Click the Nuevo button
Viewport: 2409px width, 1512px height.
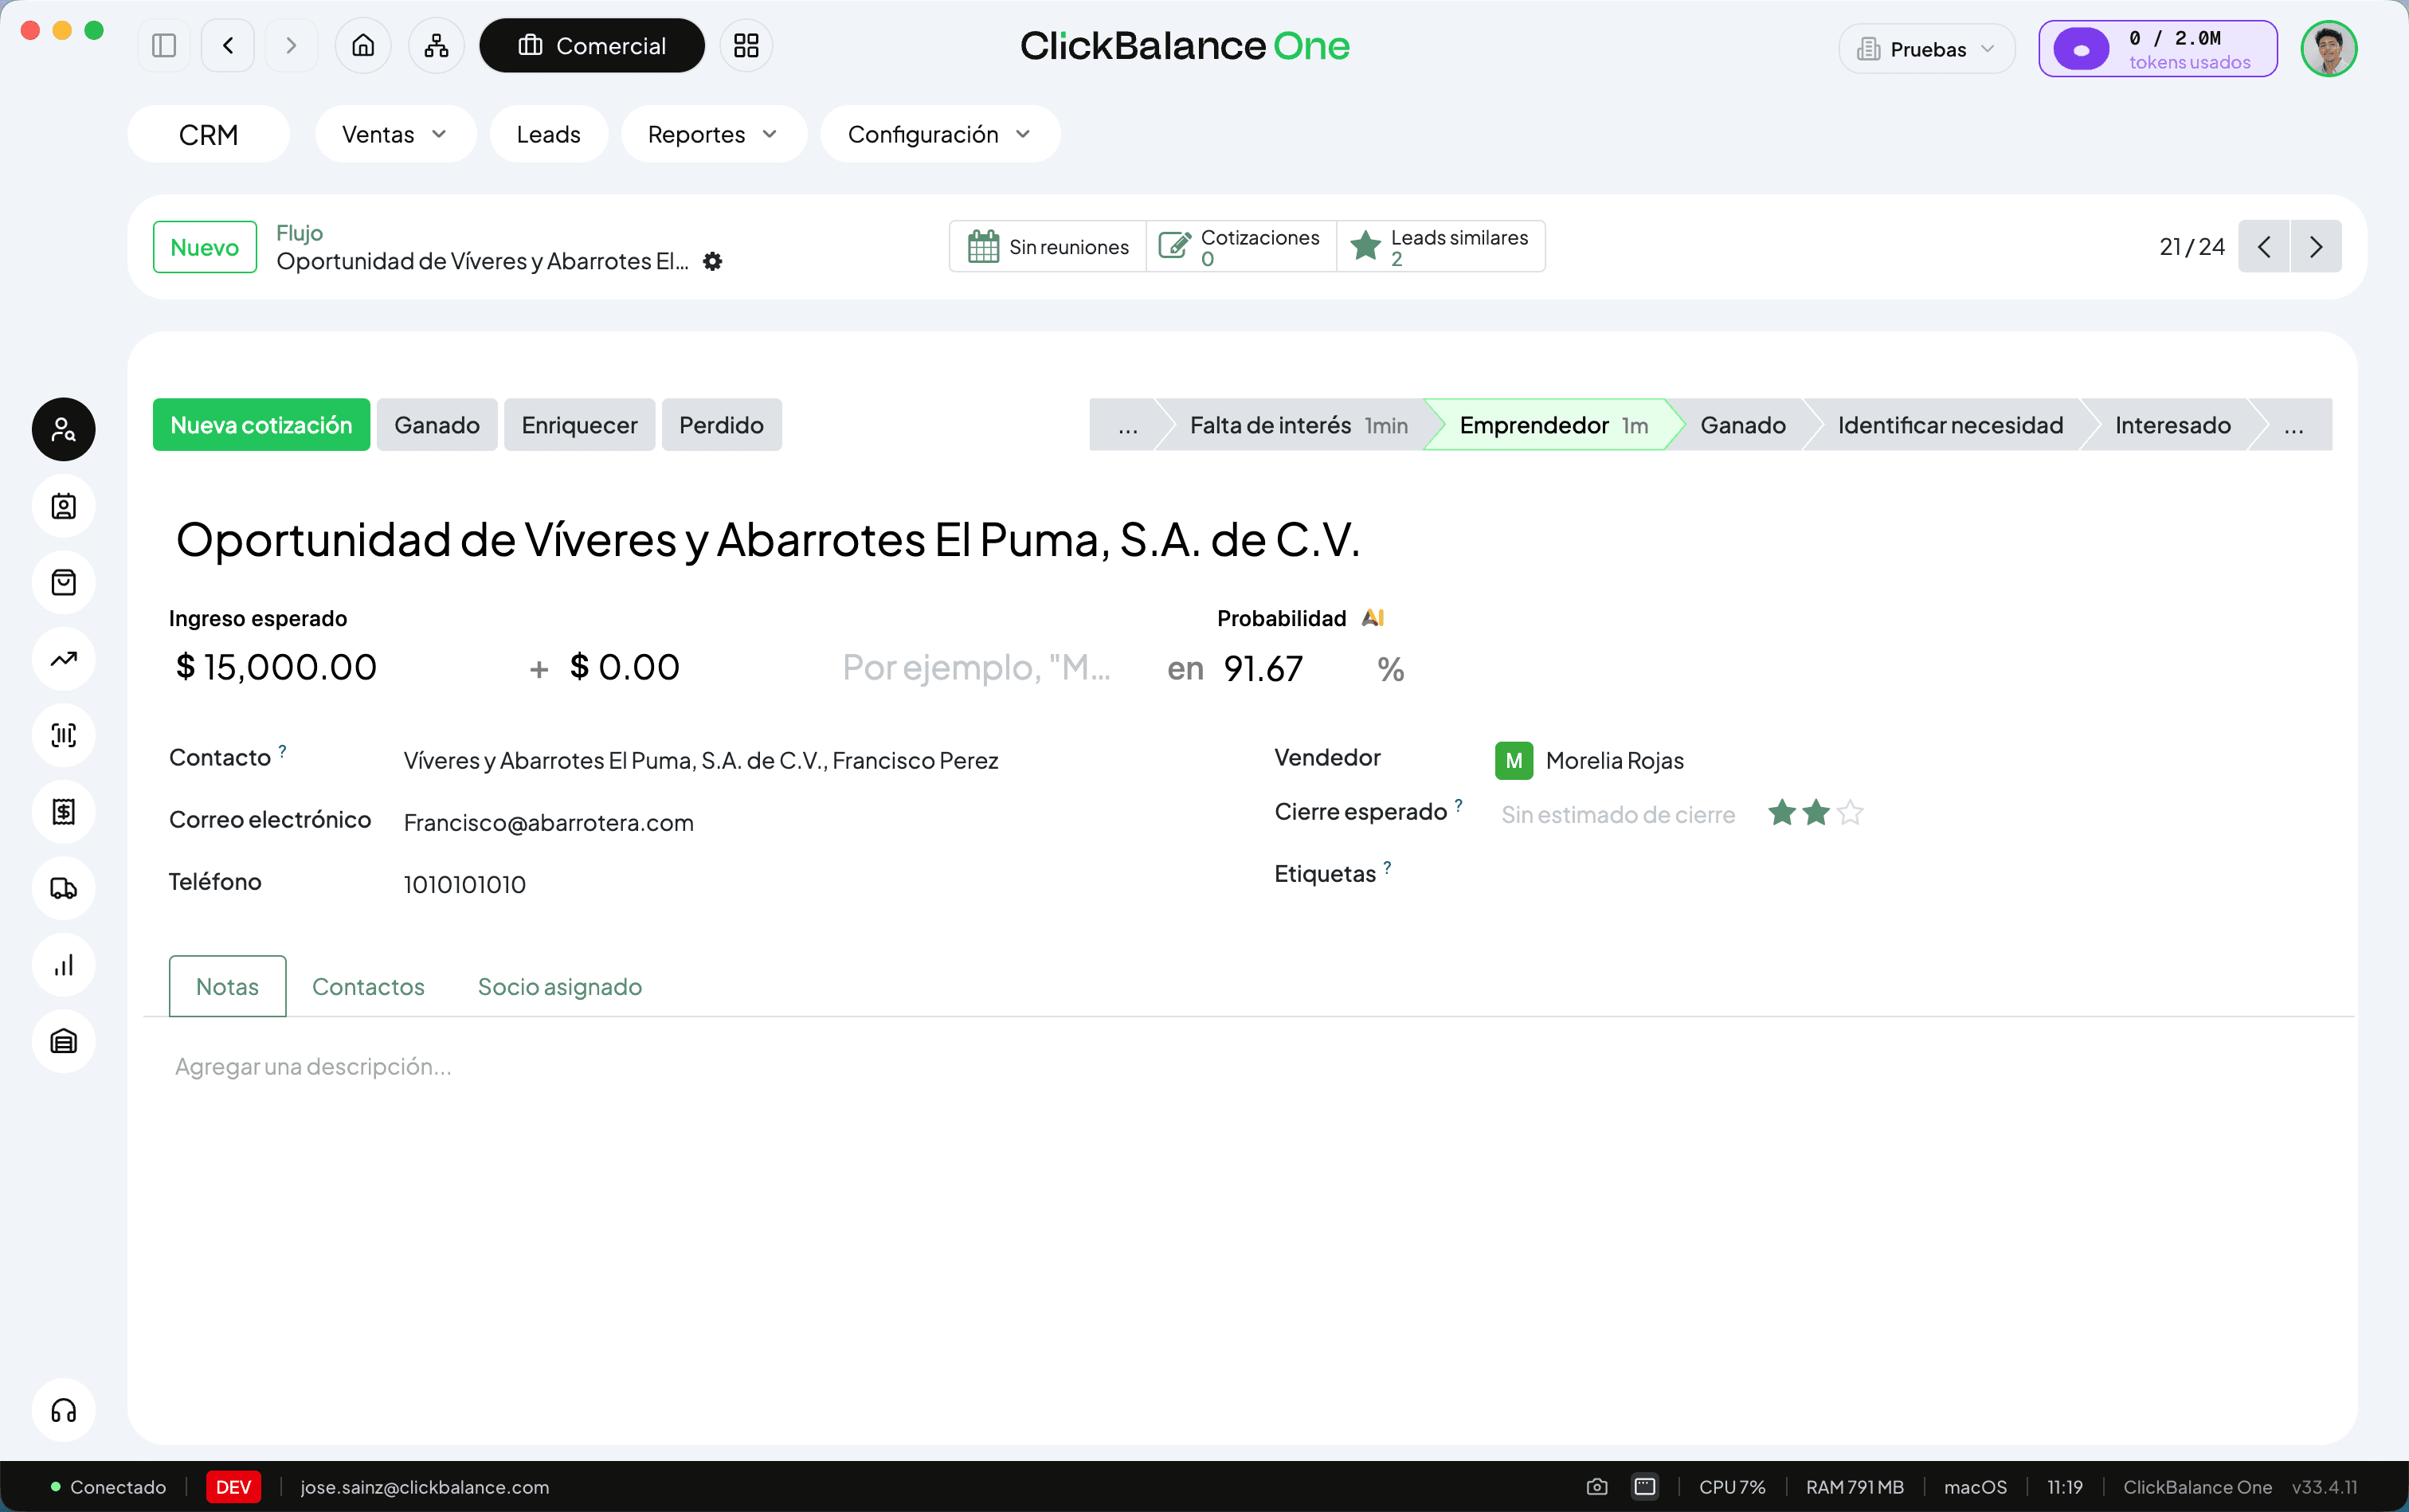(x=205, y=247)
